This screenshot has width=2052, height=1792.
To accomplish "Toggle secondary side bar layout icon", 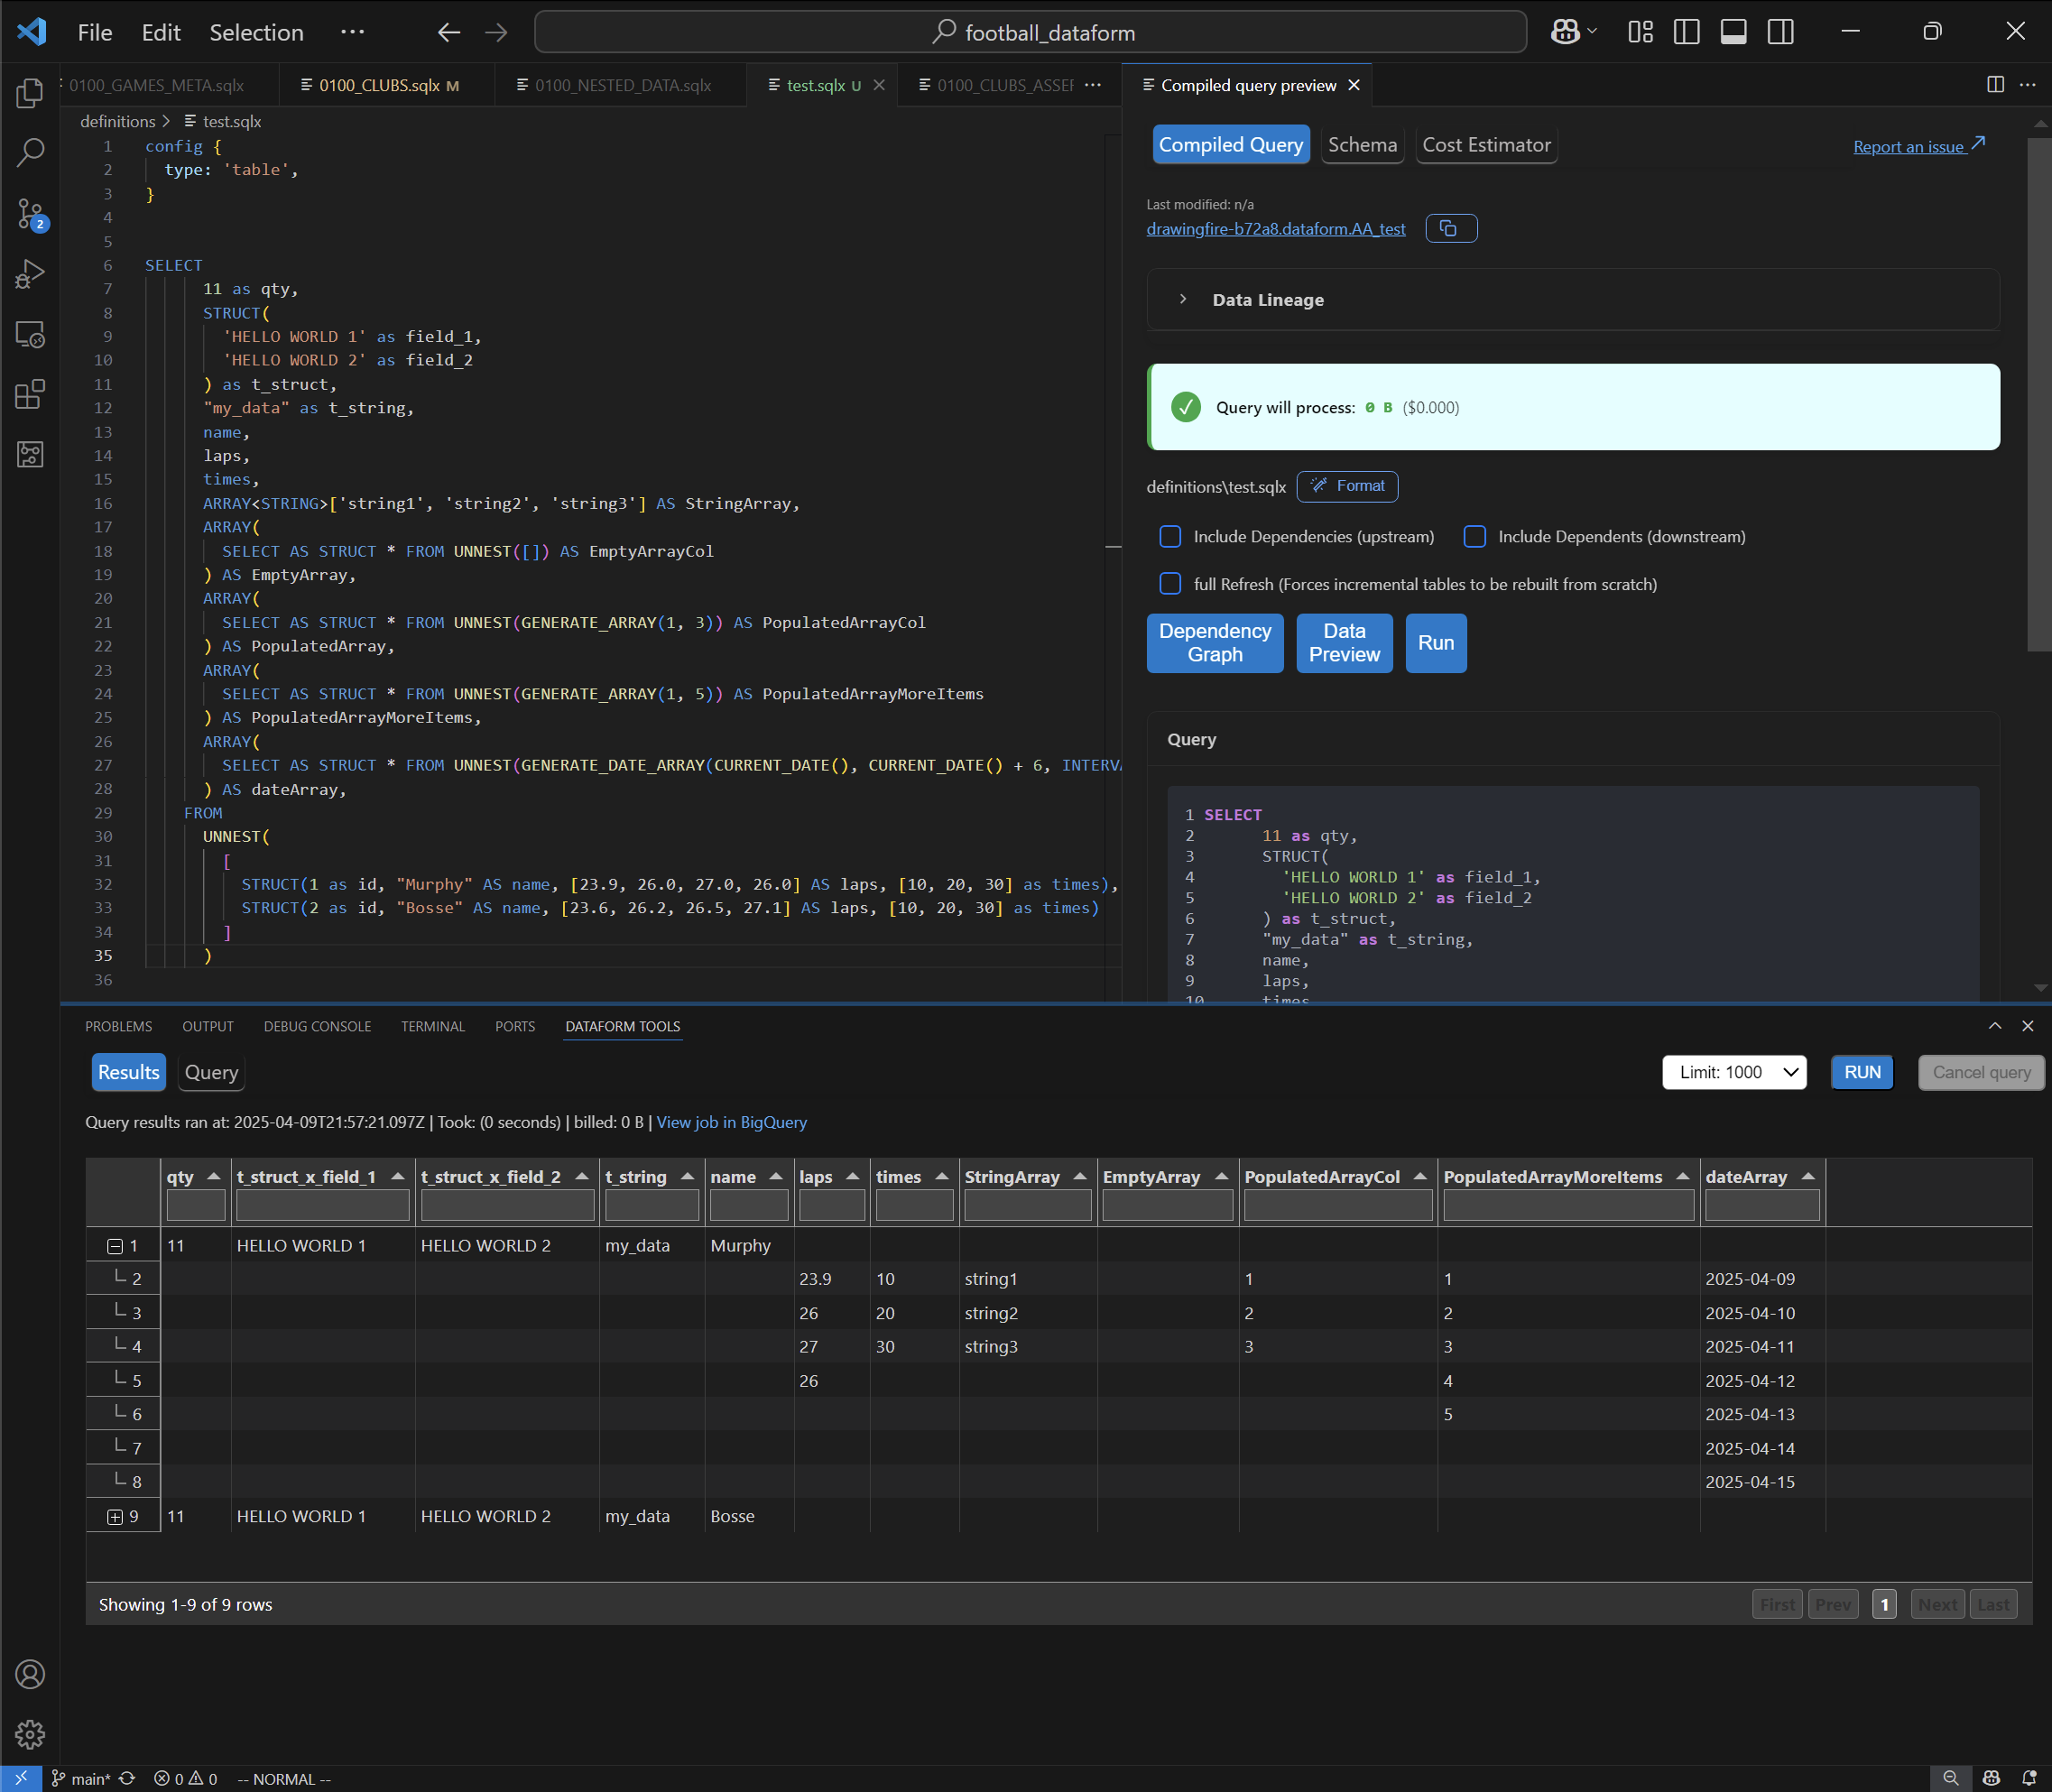I will pos(1781,32).
